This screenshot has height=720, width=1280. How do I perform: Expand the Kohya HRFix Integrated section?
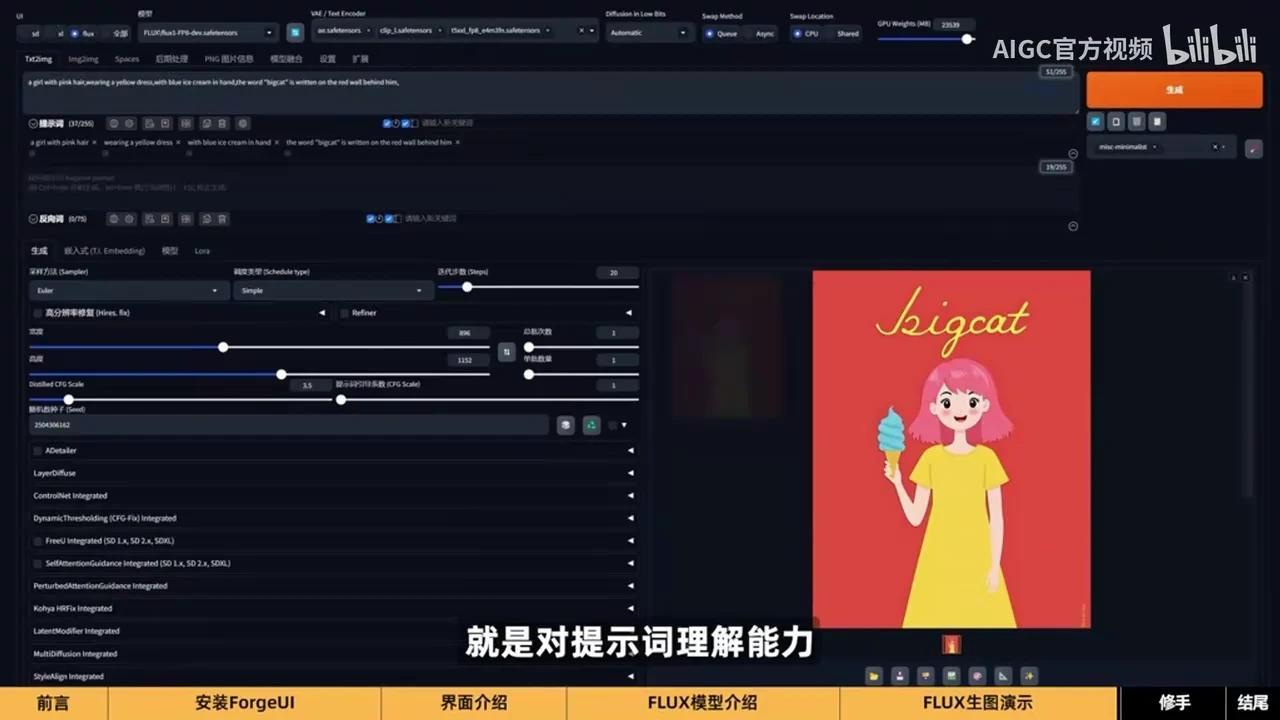pos(333,608)
